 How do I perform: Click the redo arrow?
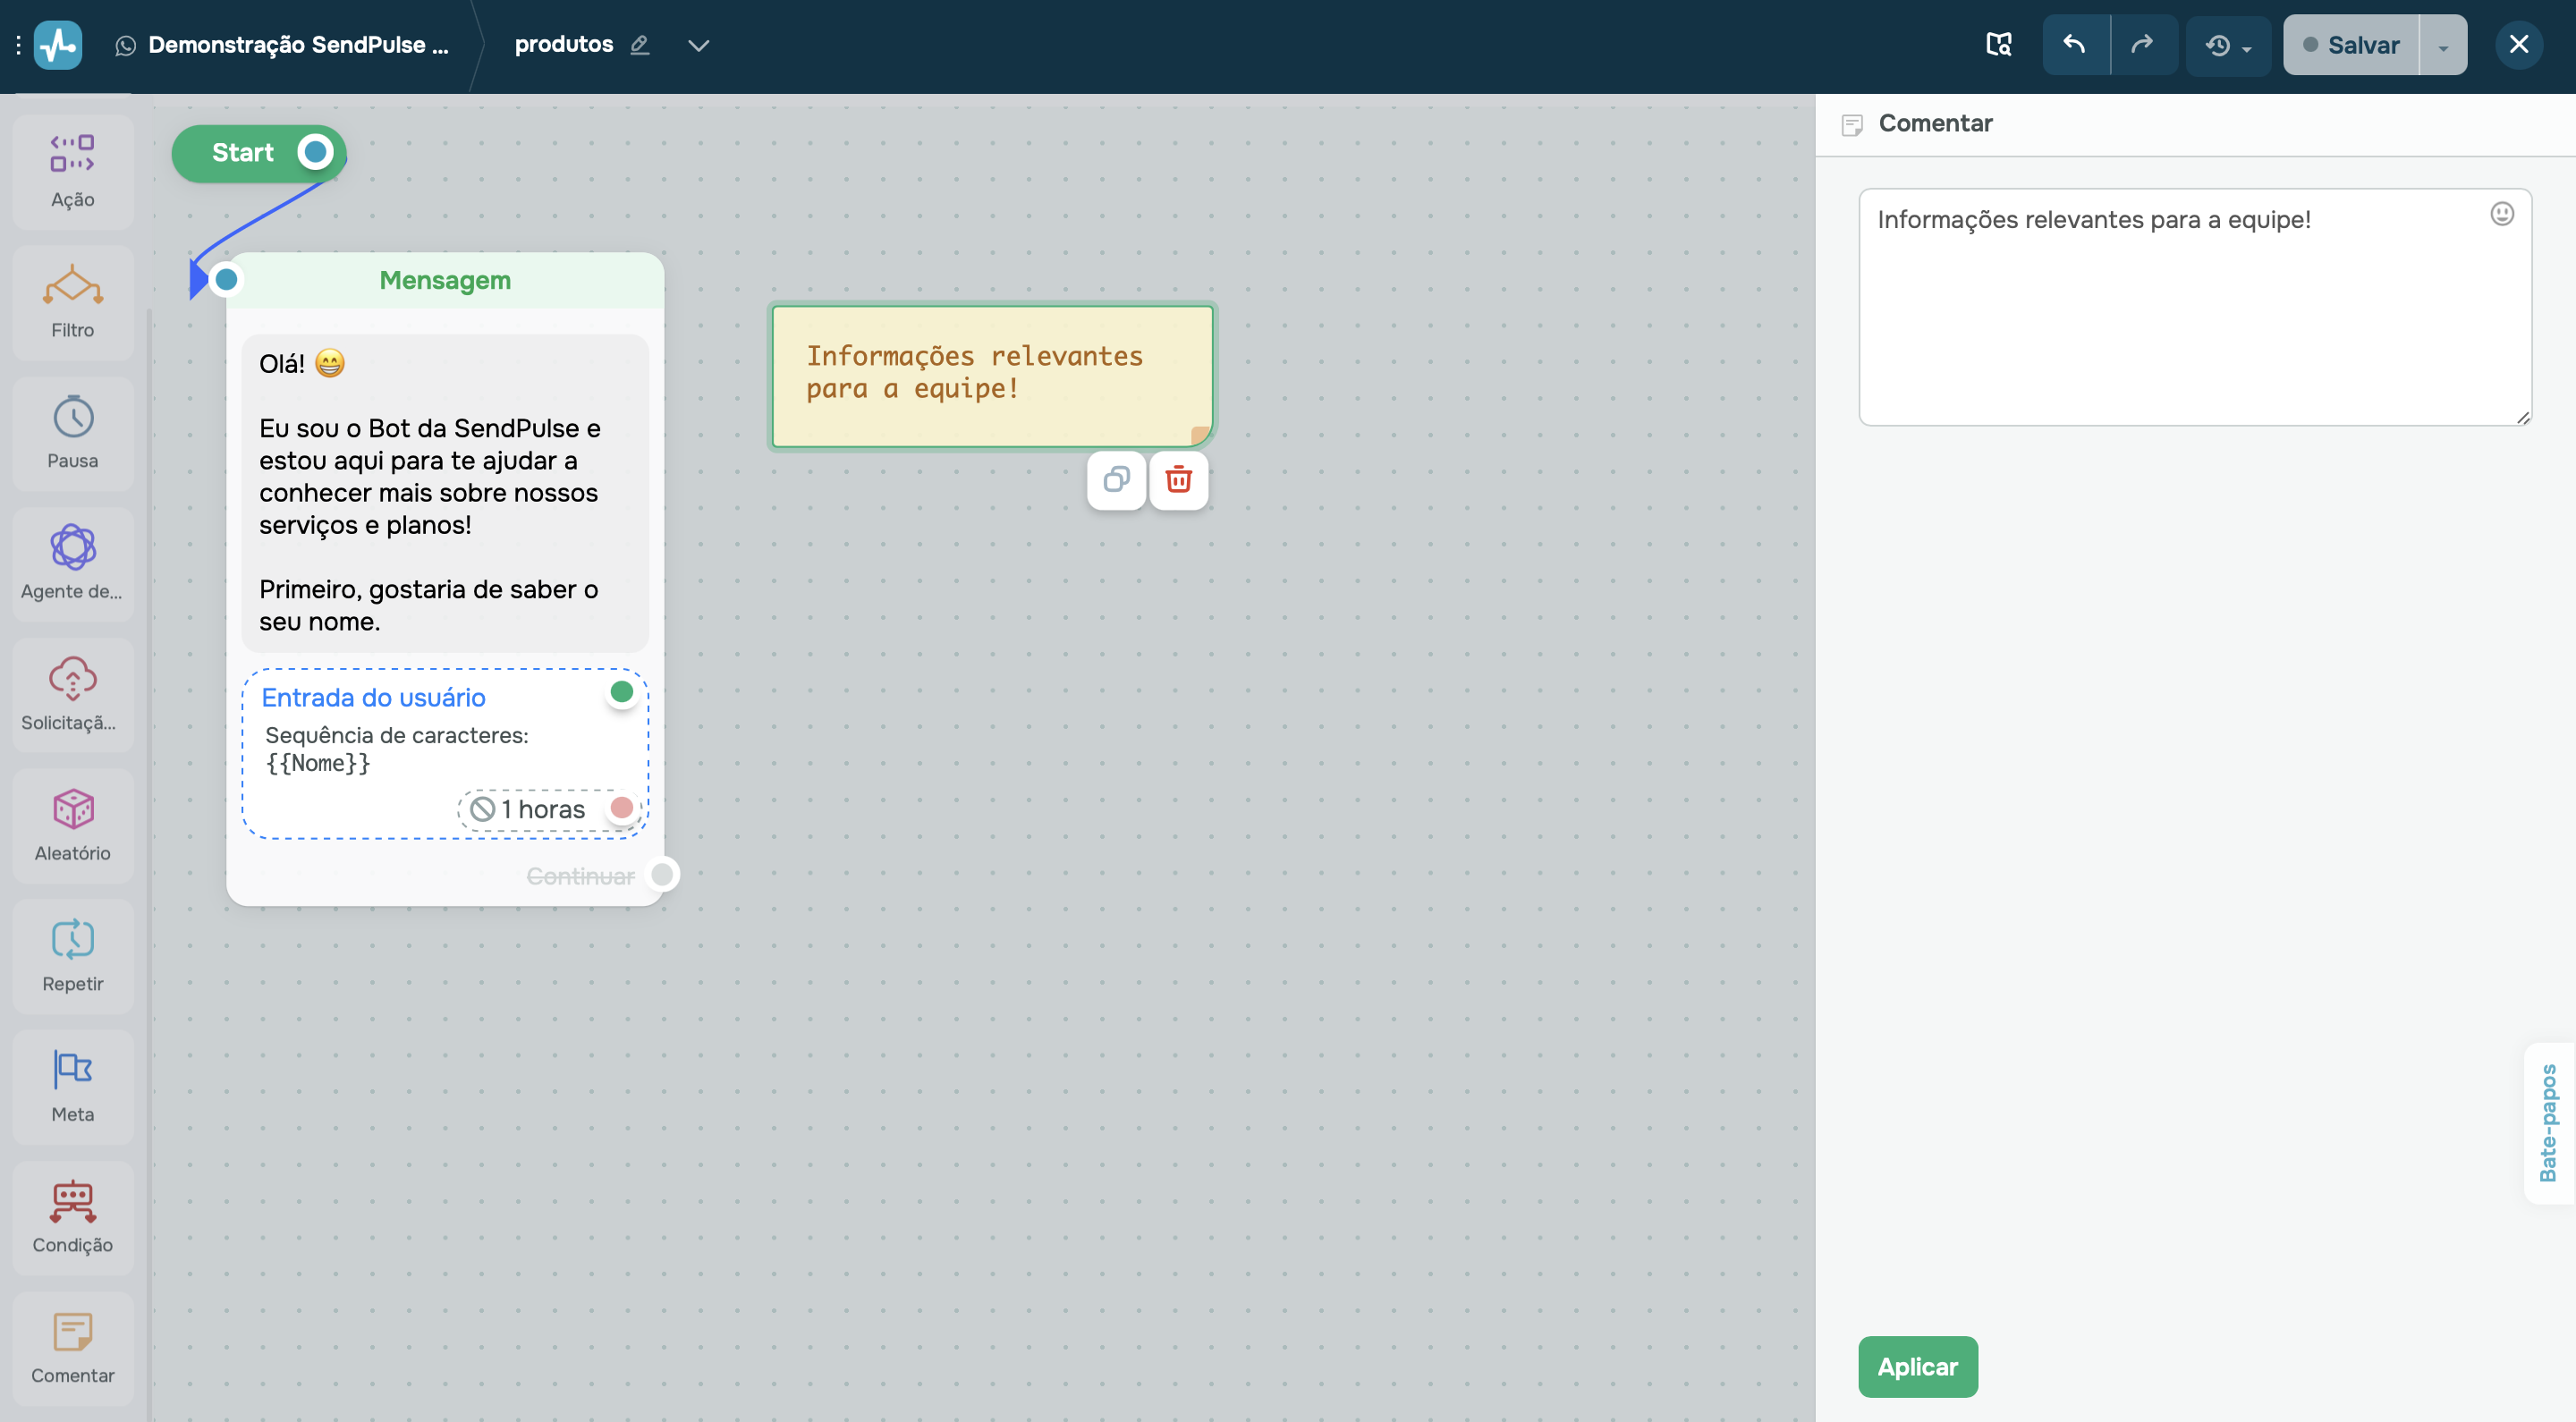tap(2143, 45)
